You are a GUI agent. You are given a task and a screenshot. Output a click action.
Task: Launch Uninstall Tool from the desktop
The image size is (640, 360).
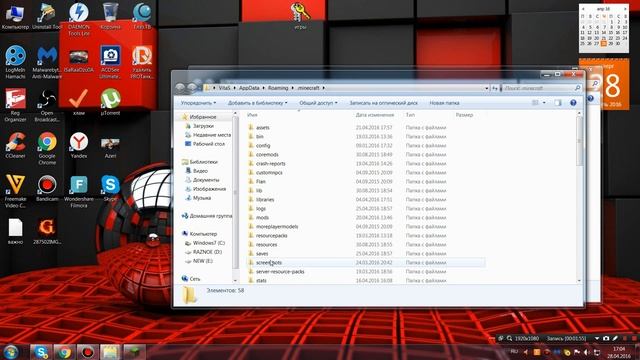47,16
